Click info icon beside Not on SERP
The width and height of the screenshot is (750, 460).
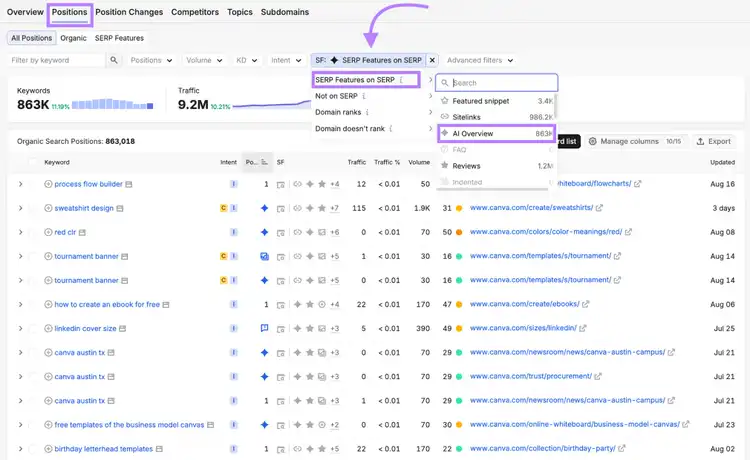pos(364,96)
